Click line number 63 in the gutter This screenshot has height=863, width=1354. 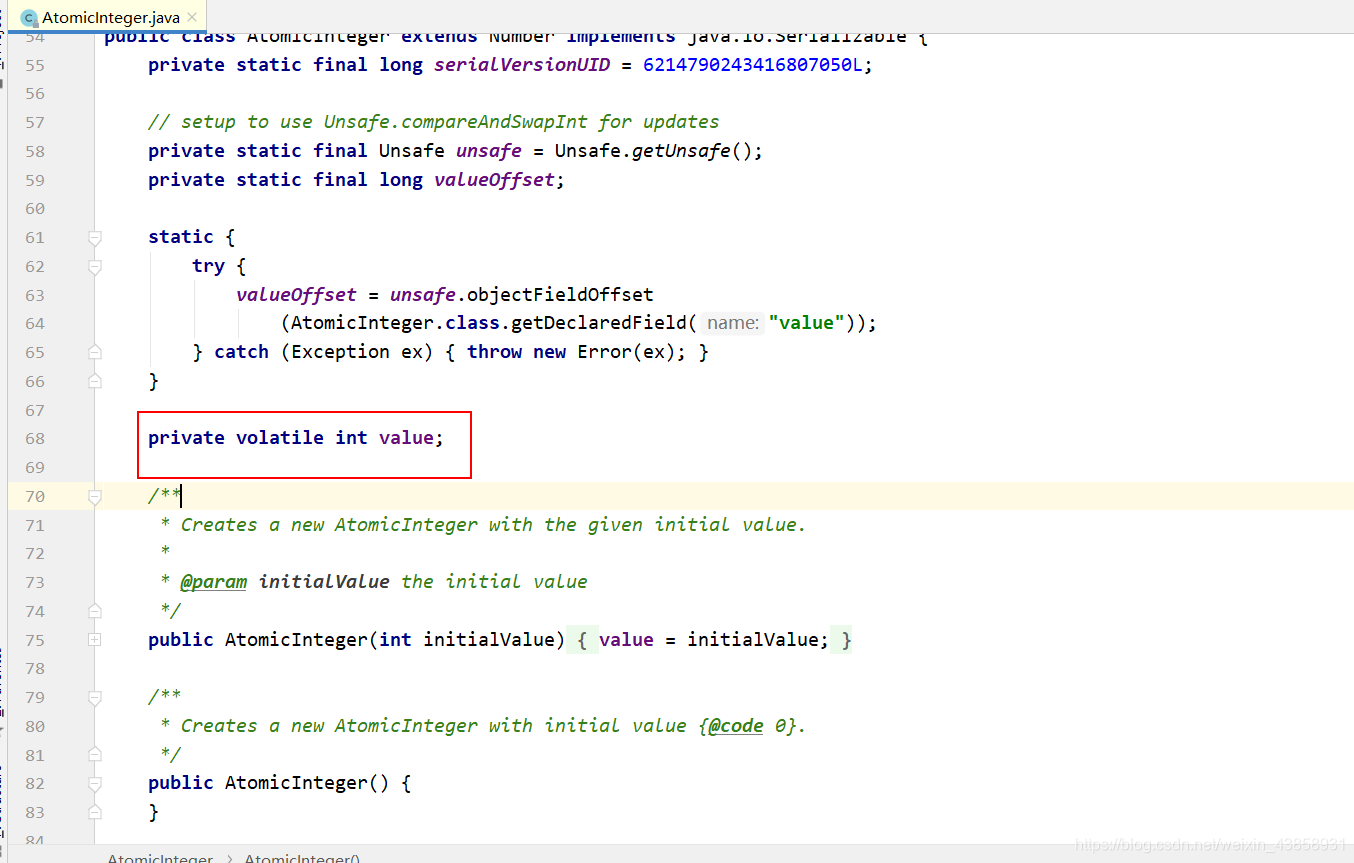(x=35, y=295)
